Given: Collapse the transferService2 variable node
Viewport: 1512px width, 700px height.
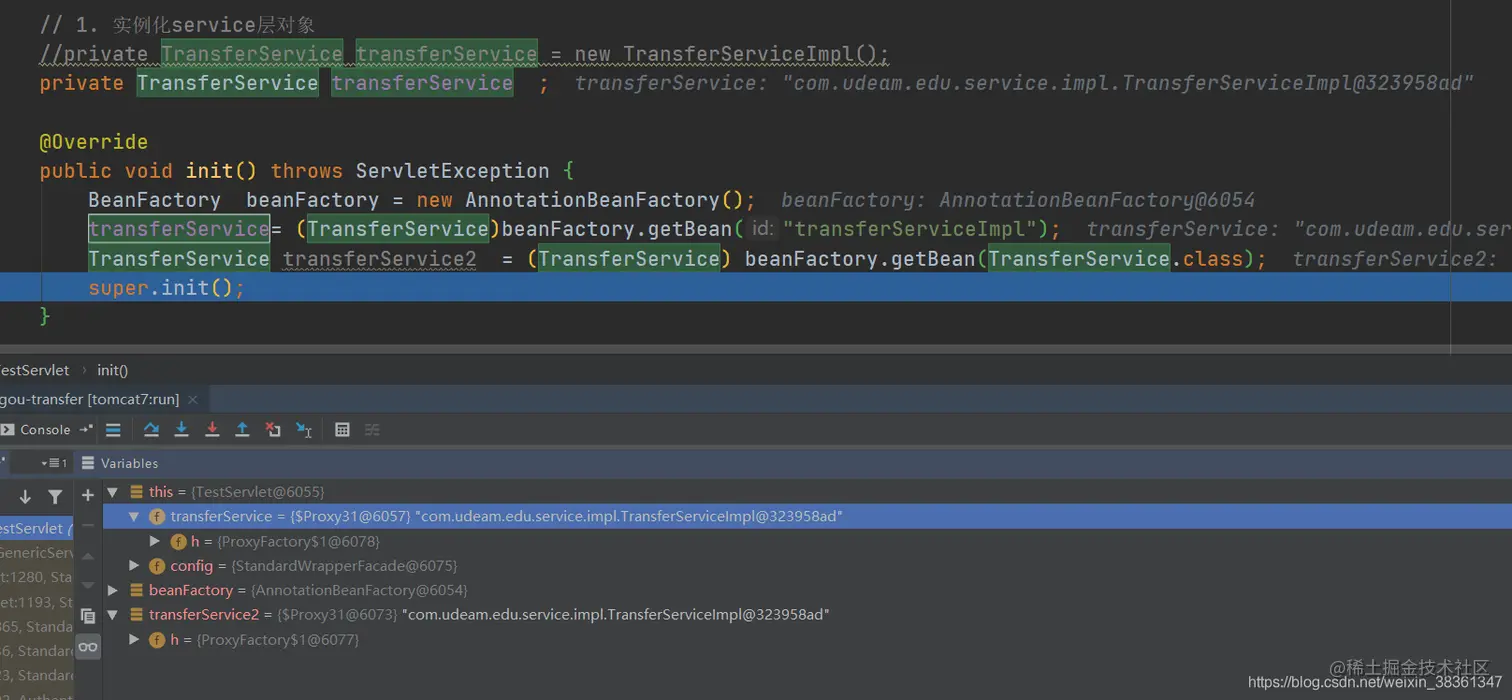Looking at the screenshot, I should coord(113,615).
